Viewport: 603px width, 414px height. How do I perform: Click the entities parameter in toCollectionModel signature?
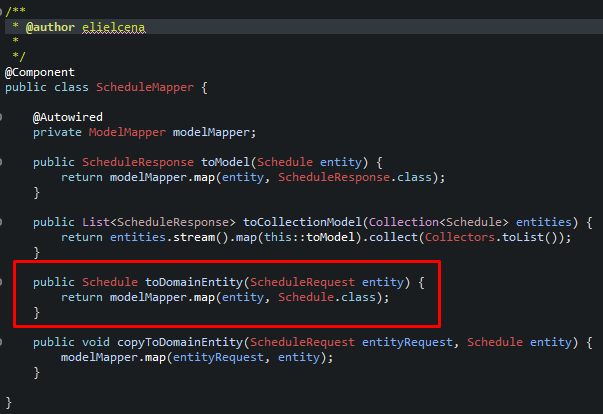click(x=543, y=222)
